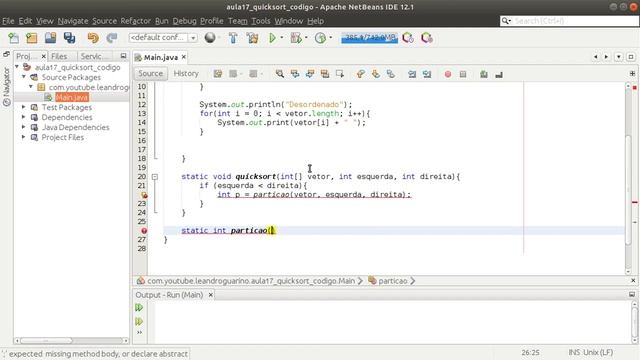Click the New Project icon
The height and width of the screenshot is (360, 640).
coord(32,38)
